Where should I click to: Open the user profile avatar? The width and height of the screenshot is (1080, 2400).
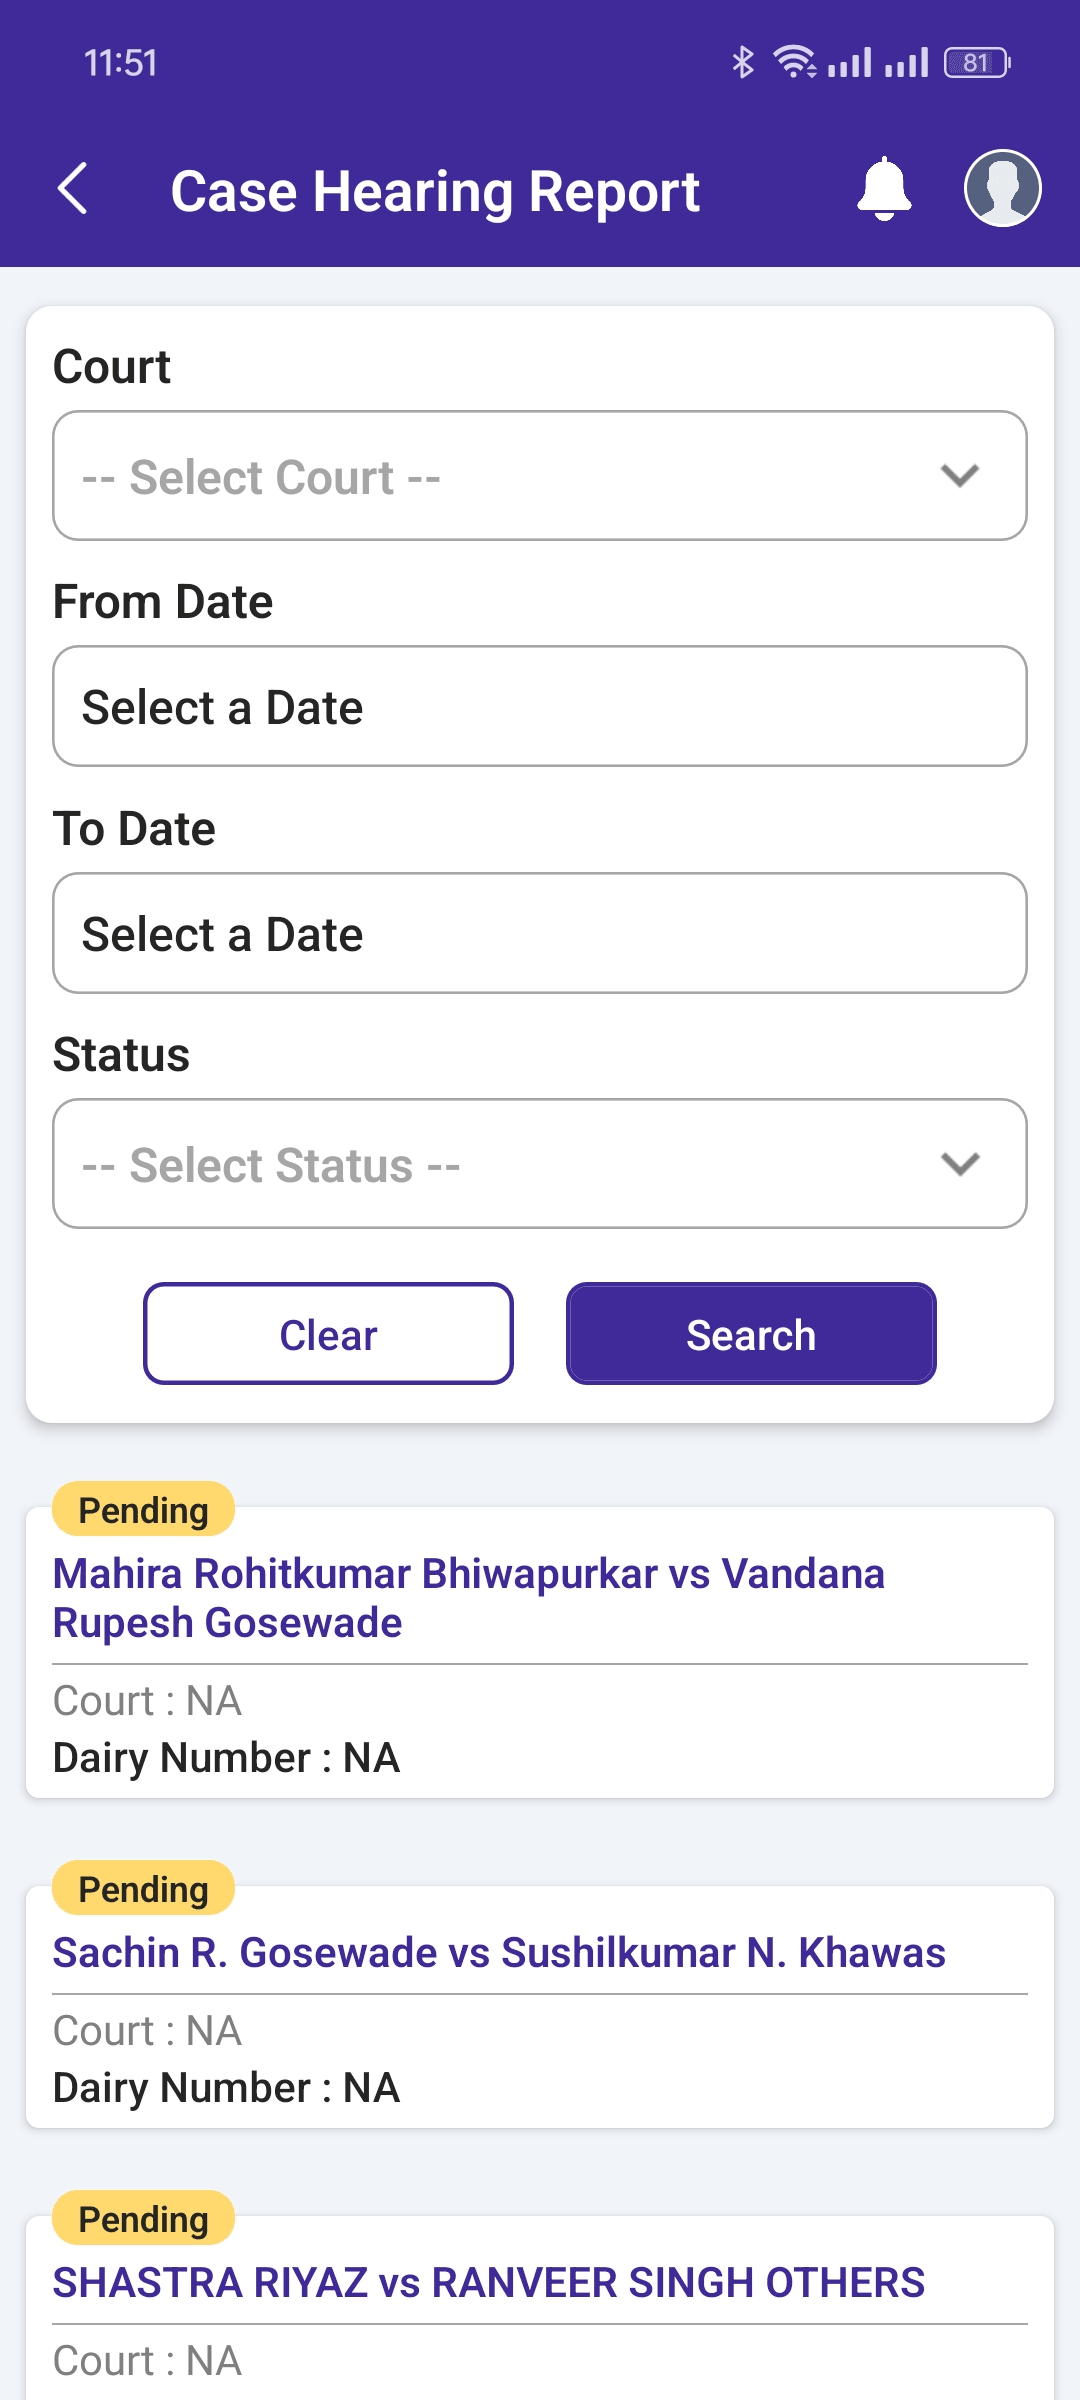point(1002,188)
